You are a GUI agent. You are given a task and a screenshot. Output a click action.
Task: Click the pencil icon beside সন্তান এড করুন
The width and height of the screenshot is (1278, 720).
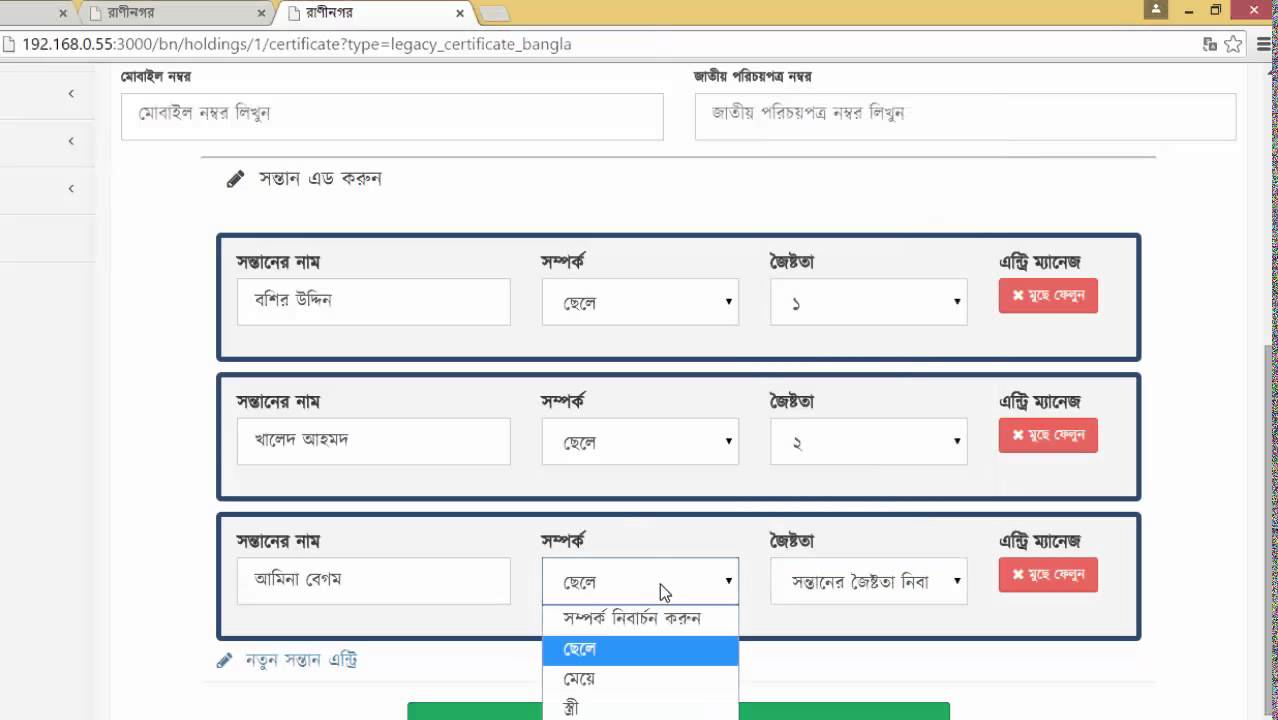235,179
